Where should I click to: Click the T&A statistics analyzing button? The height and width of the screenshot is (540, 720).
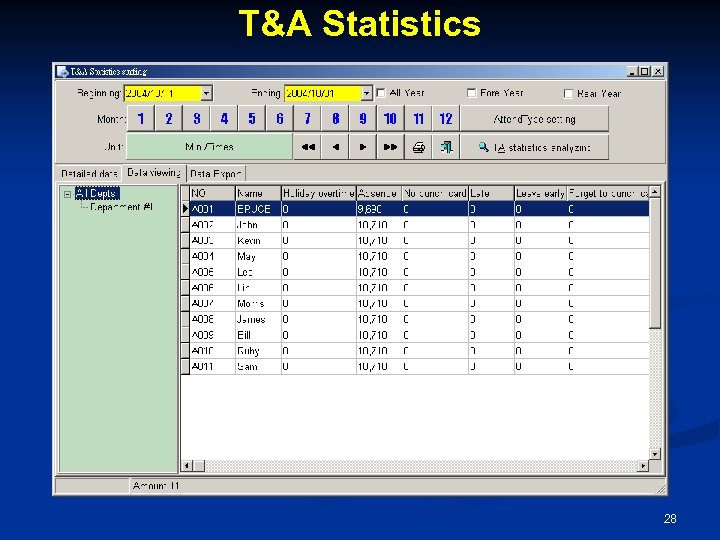(x=534, y=147)
